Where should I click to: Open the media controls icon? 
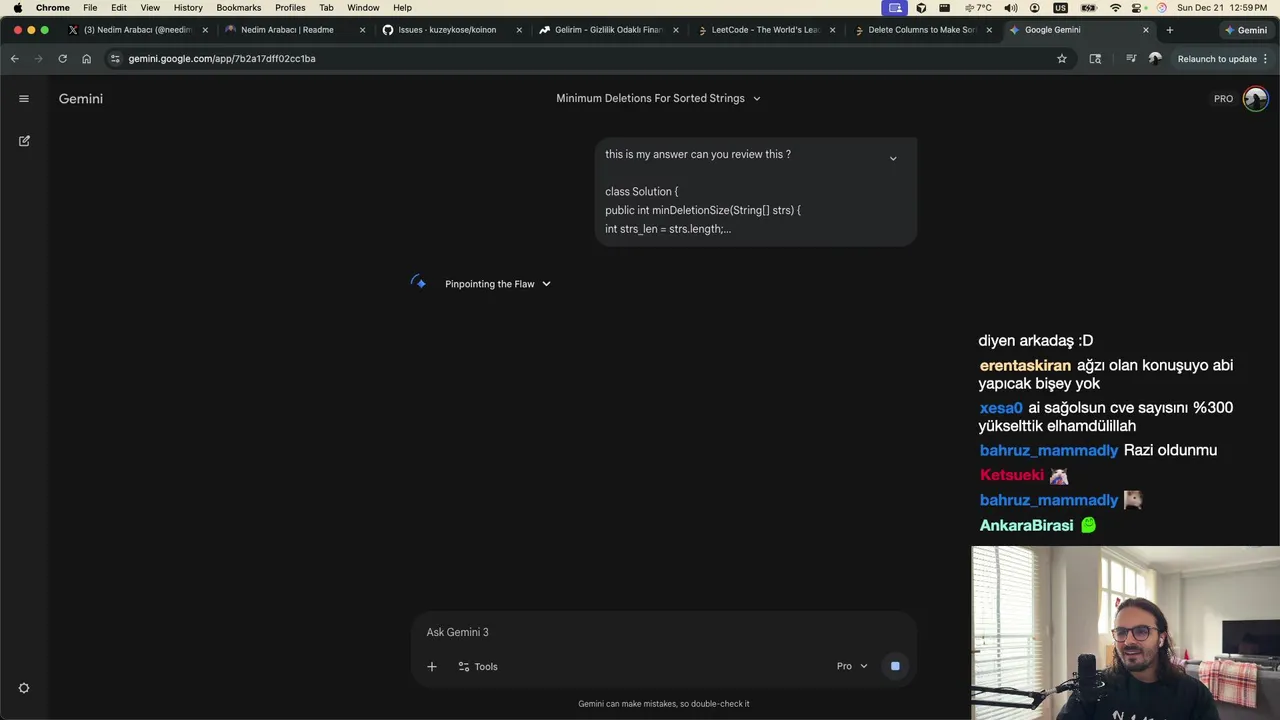pyautogui.click(x=1131, y=59)
